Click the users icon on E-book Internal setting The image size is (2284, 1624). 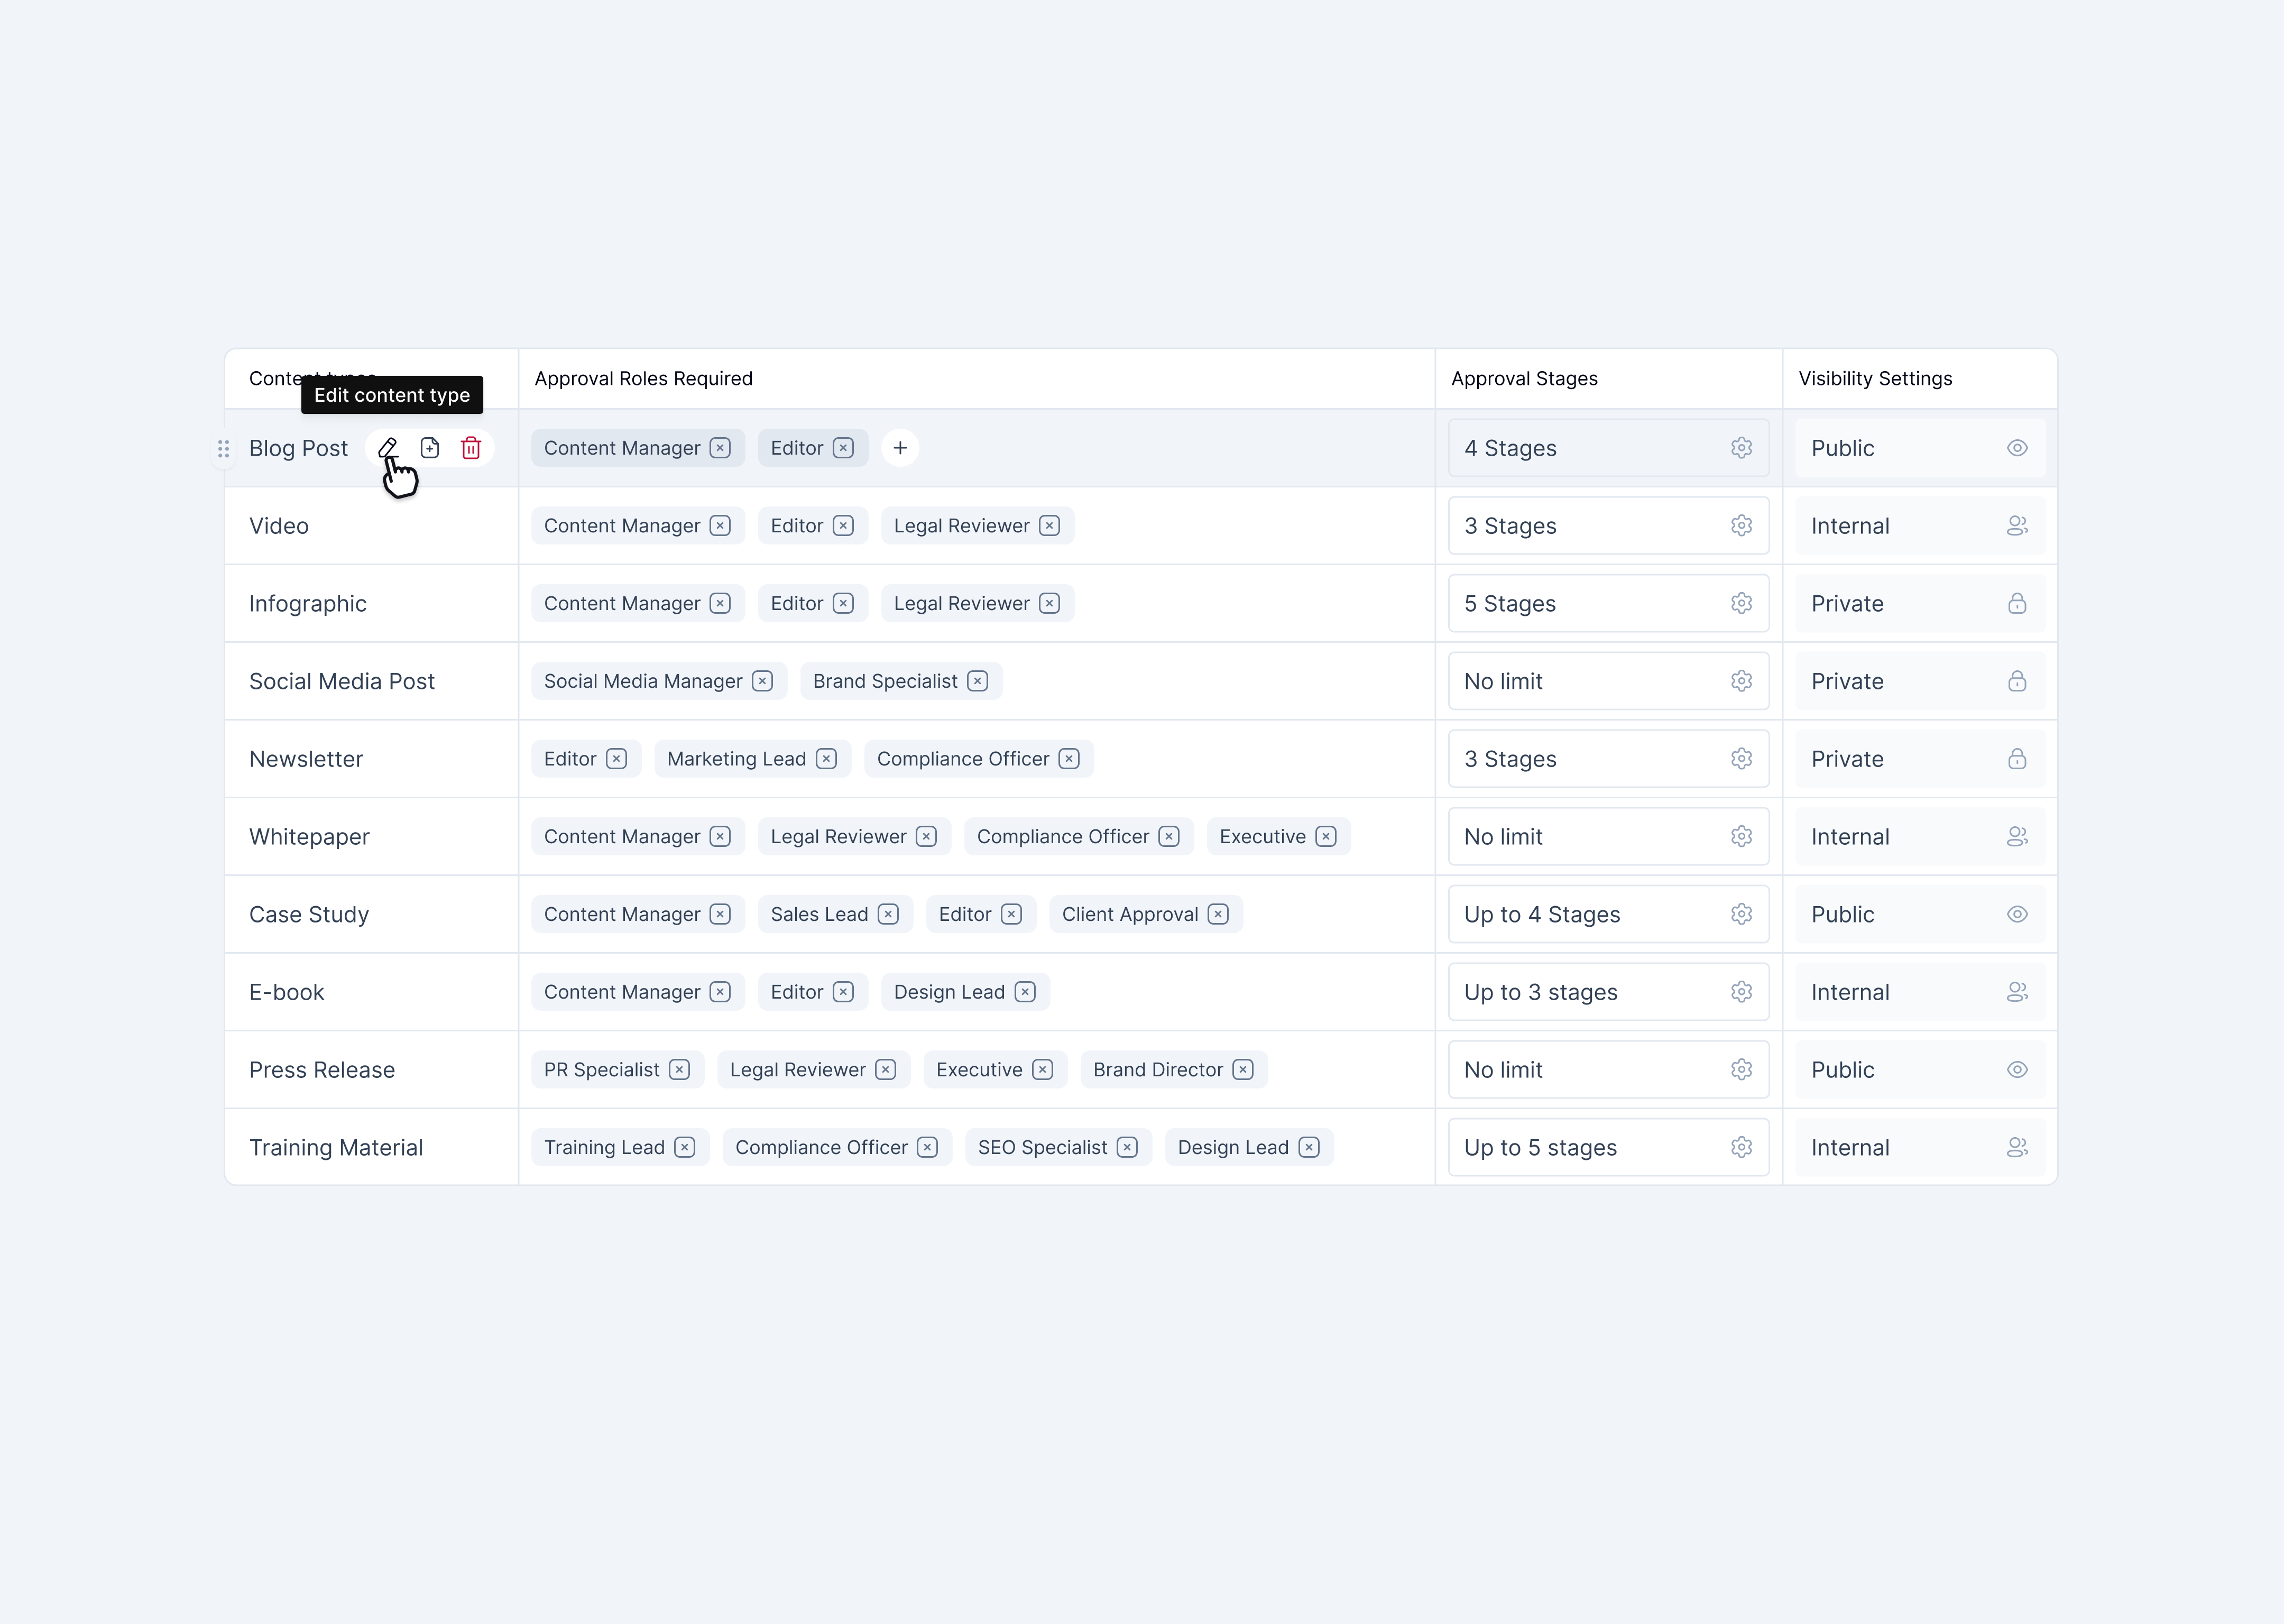pyautogui.click(x=2017, y=991)
